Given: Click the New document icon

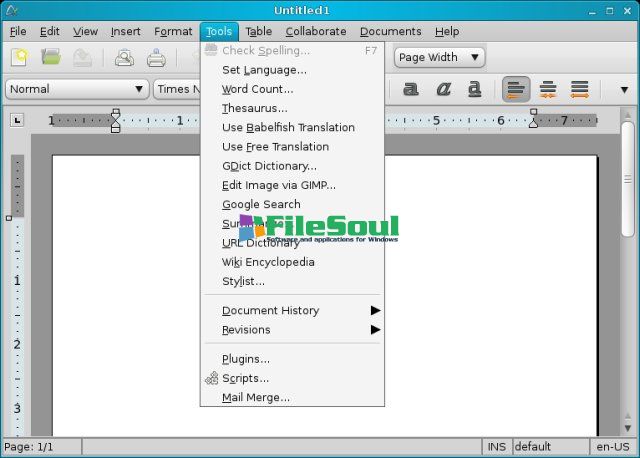Looking at the screenshot, I should 20,57.
